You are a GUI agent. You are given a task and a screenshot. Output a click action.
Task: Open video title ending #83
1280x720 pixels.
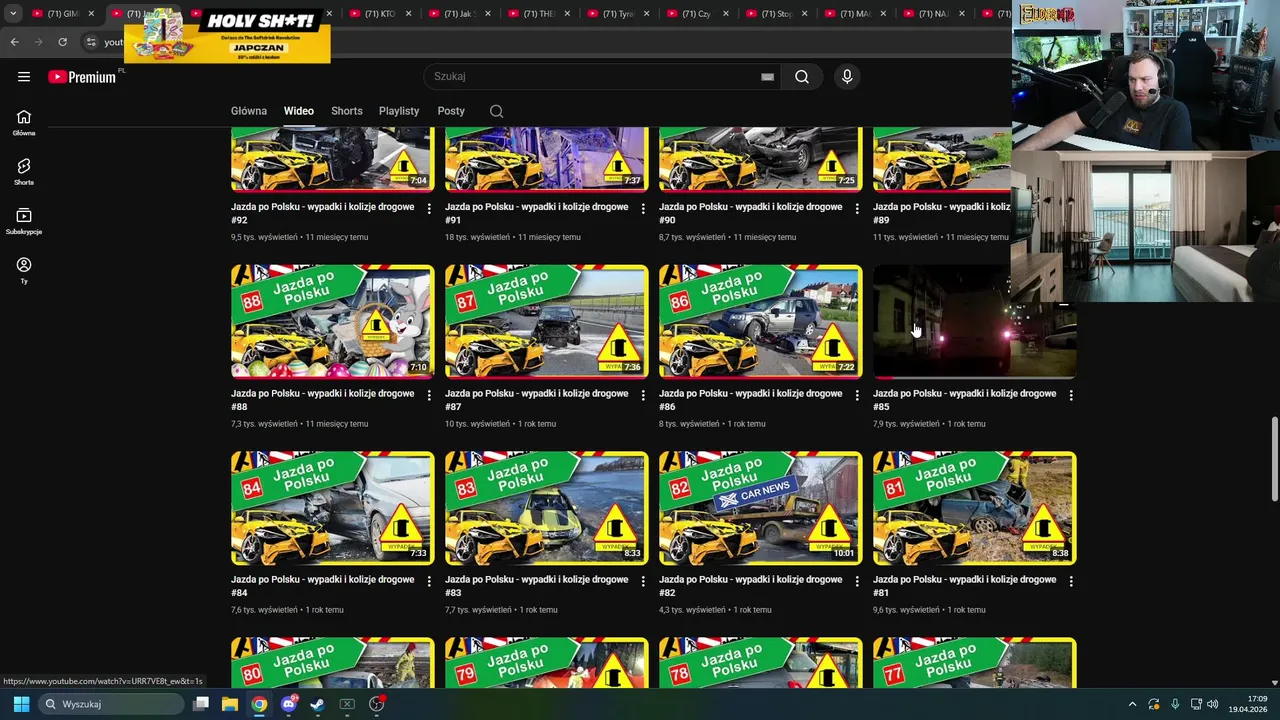point(536,586)
